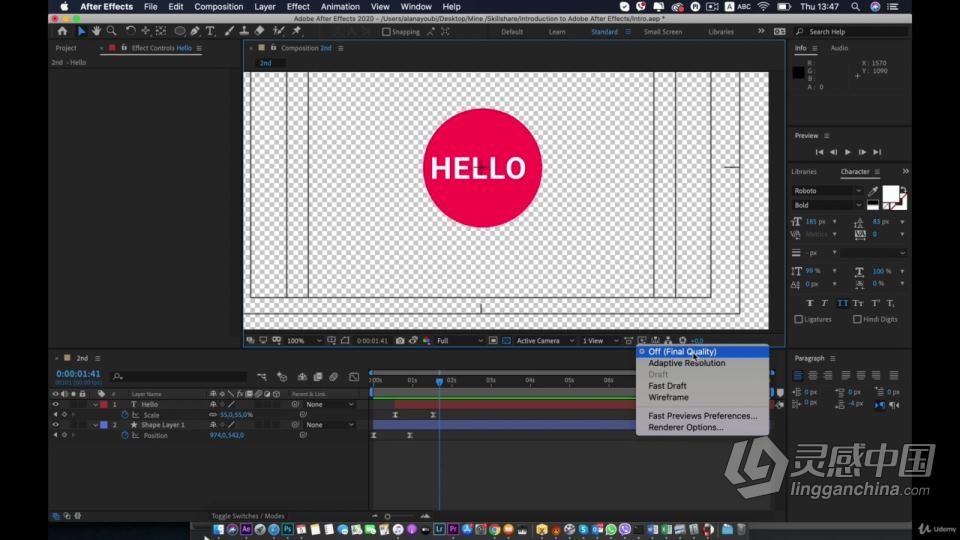This screenshot has width=960, height=540.
Task: Open the Composition mini-flowchart icon
Action: coord(261,377)
